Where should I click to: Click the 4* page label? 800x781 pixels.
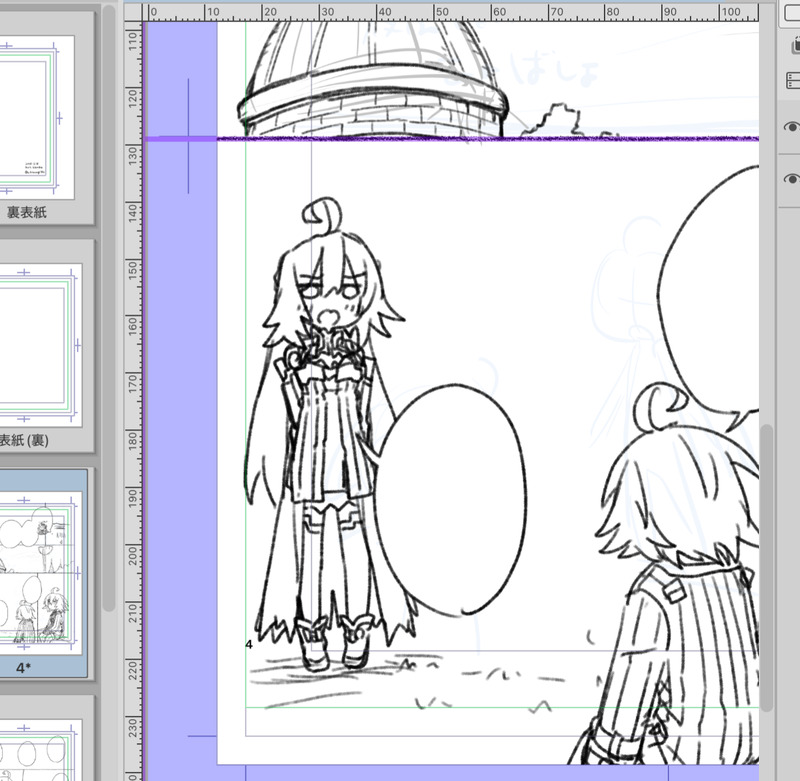coord(23,667)
